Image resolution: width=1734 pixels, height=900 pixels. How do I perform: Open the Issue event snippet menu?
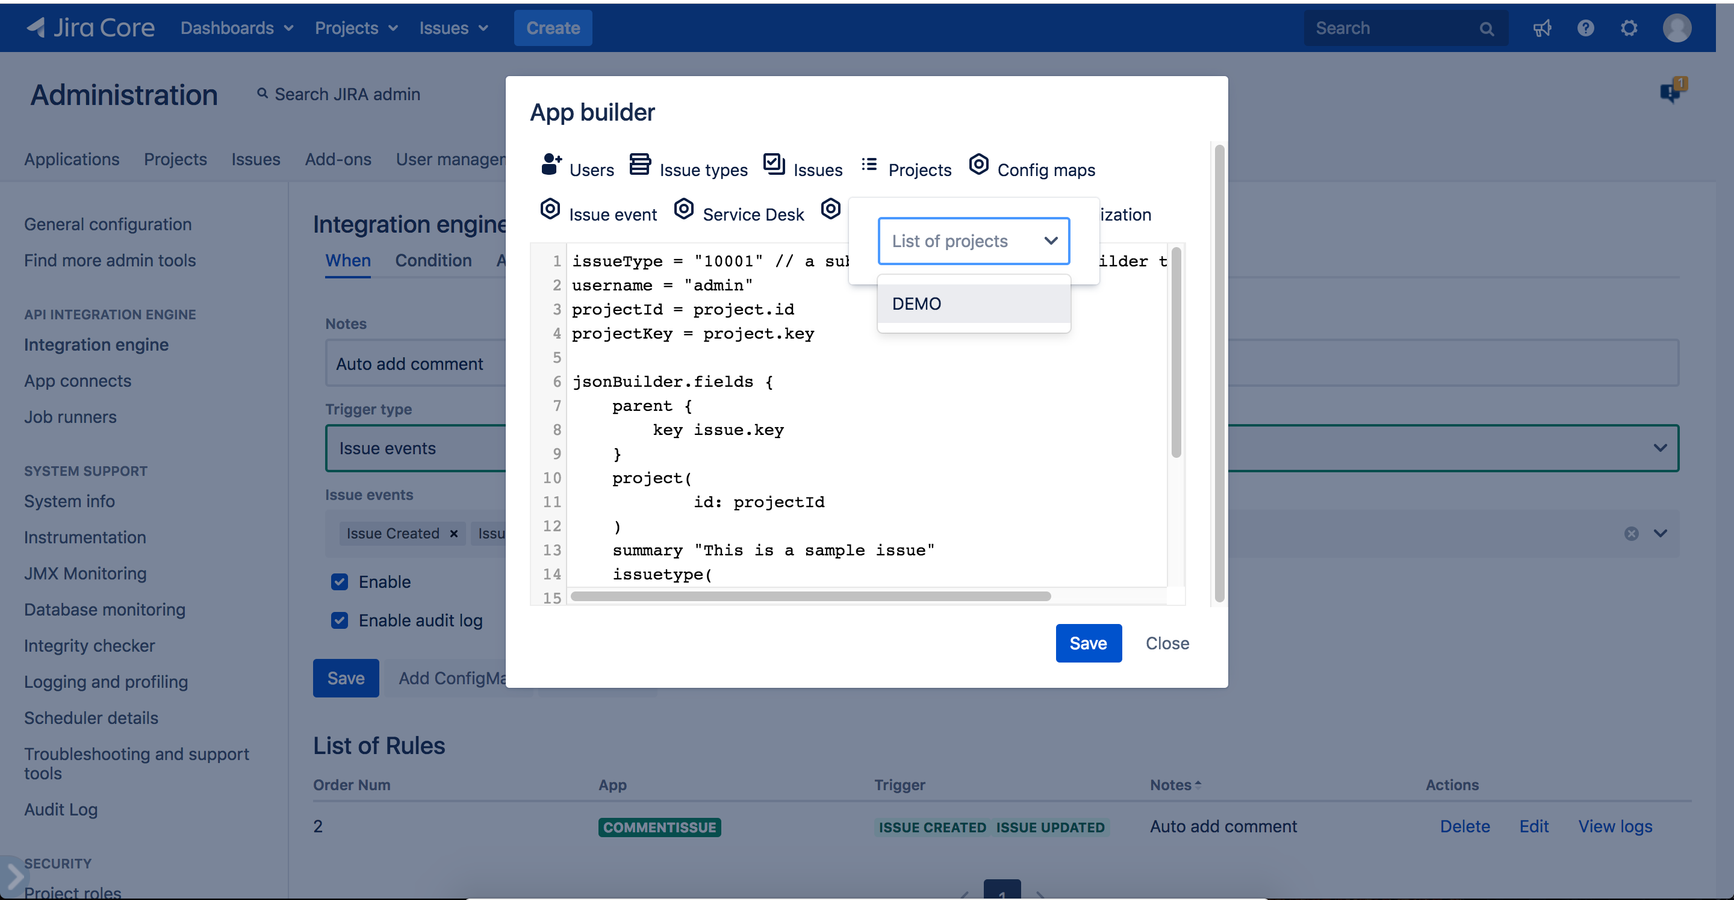click(x=598, y=212)
